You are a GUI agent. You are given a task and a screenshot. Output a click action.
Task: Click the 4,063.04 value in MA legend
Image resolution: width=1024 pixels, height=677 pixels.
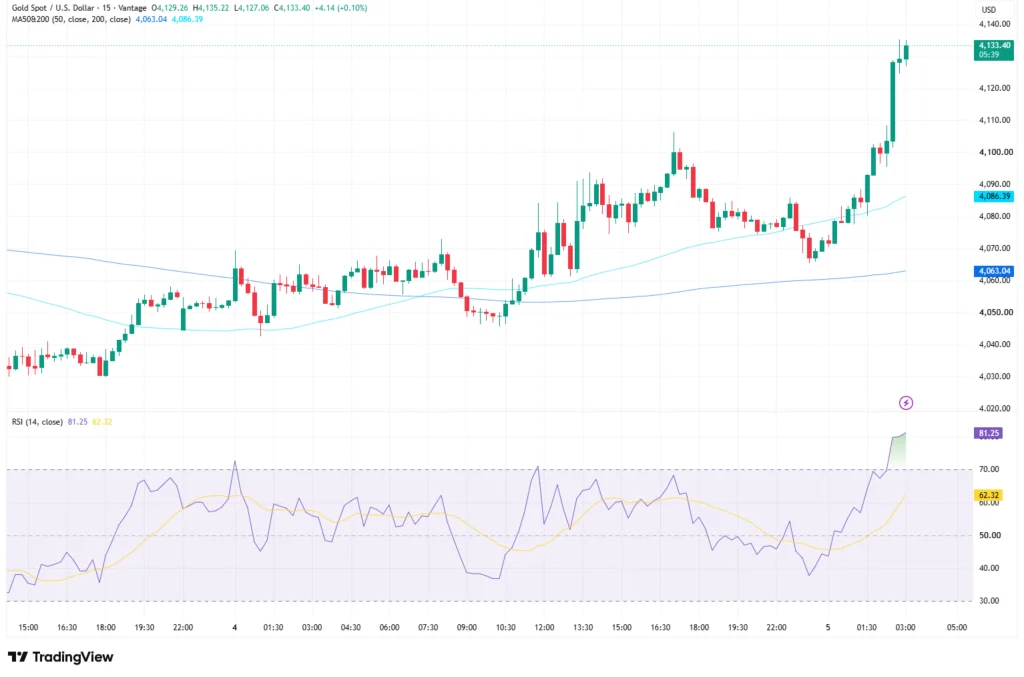tap(152, 20)
